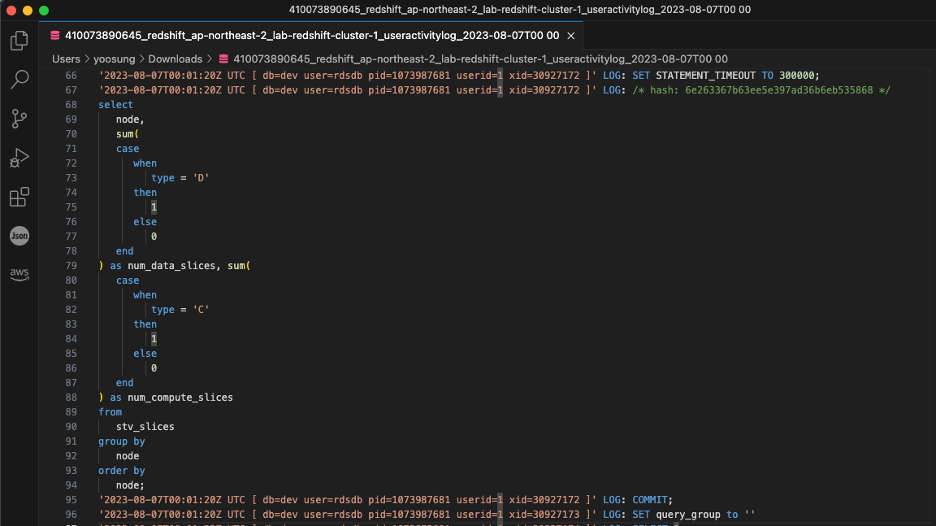Image resolution: width=936 pixels, height=526 pixels.
Task: Click the green macOS fullscreen button
Action: 44,10
